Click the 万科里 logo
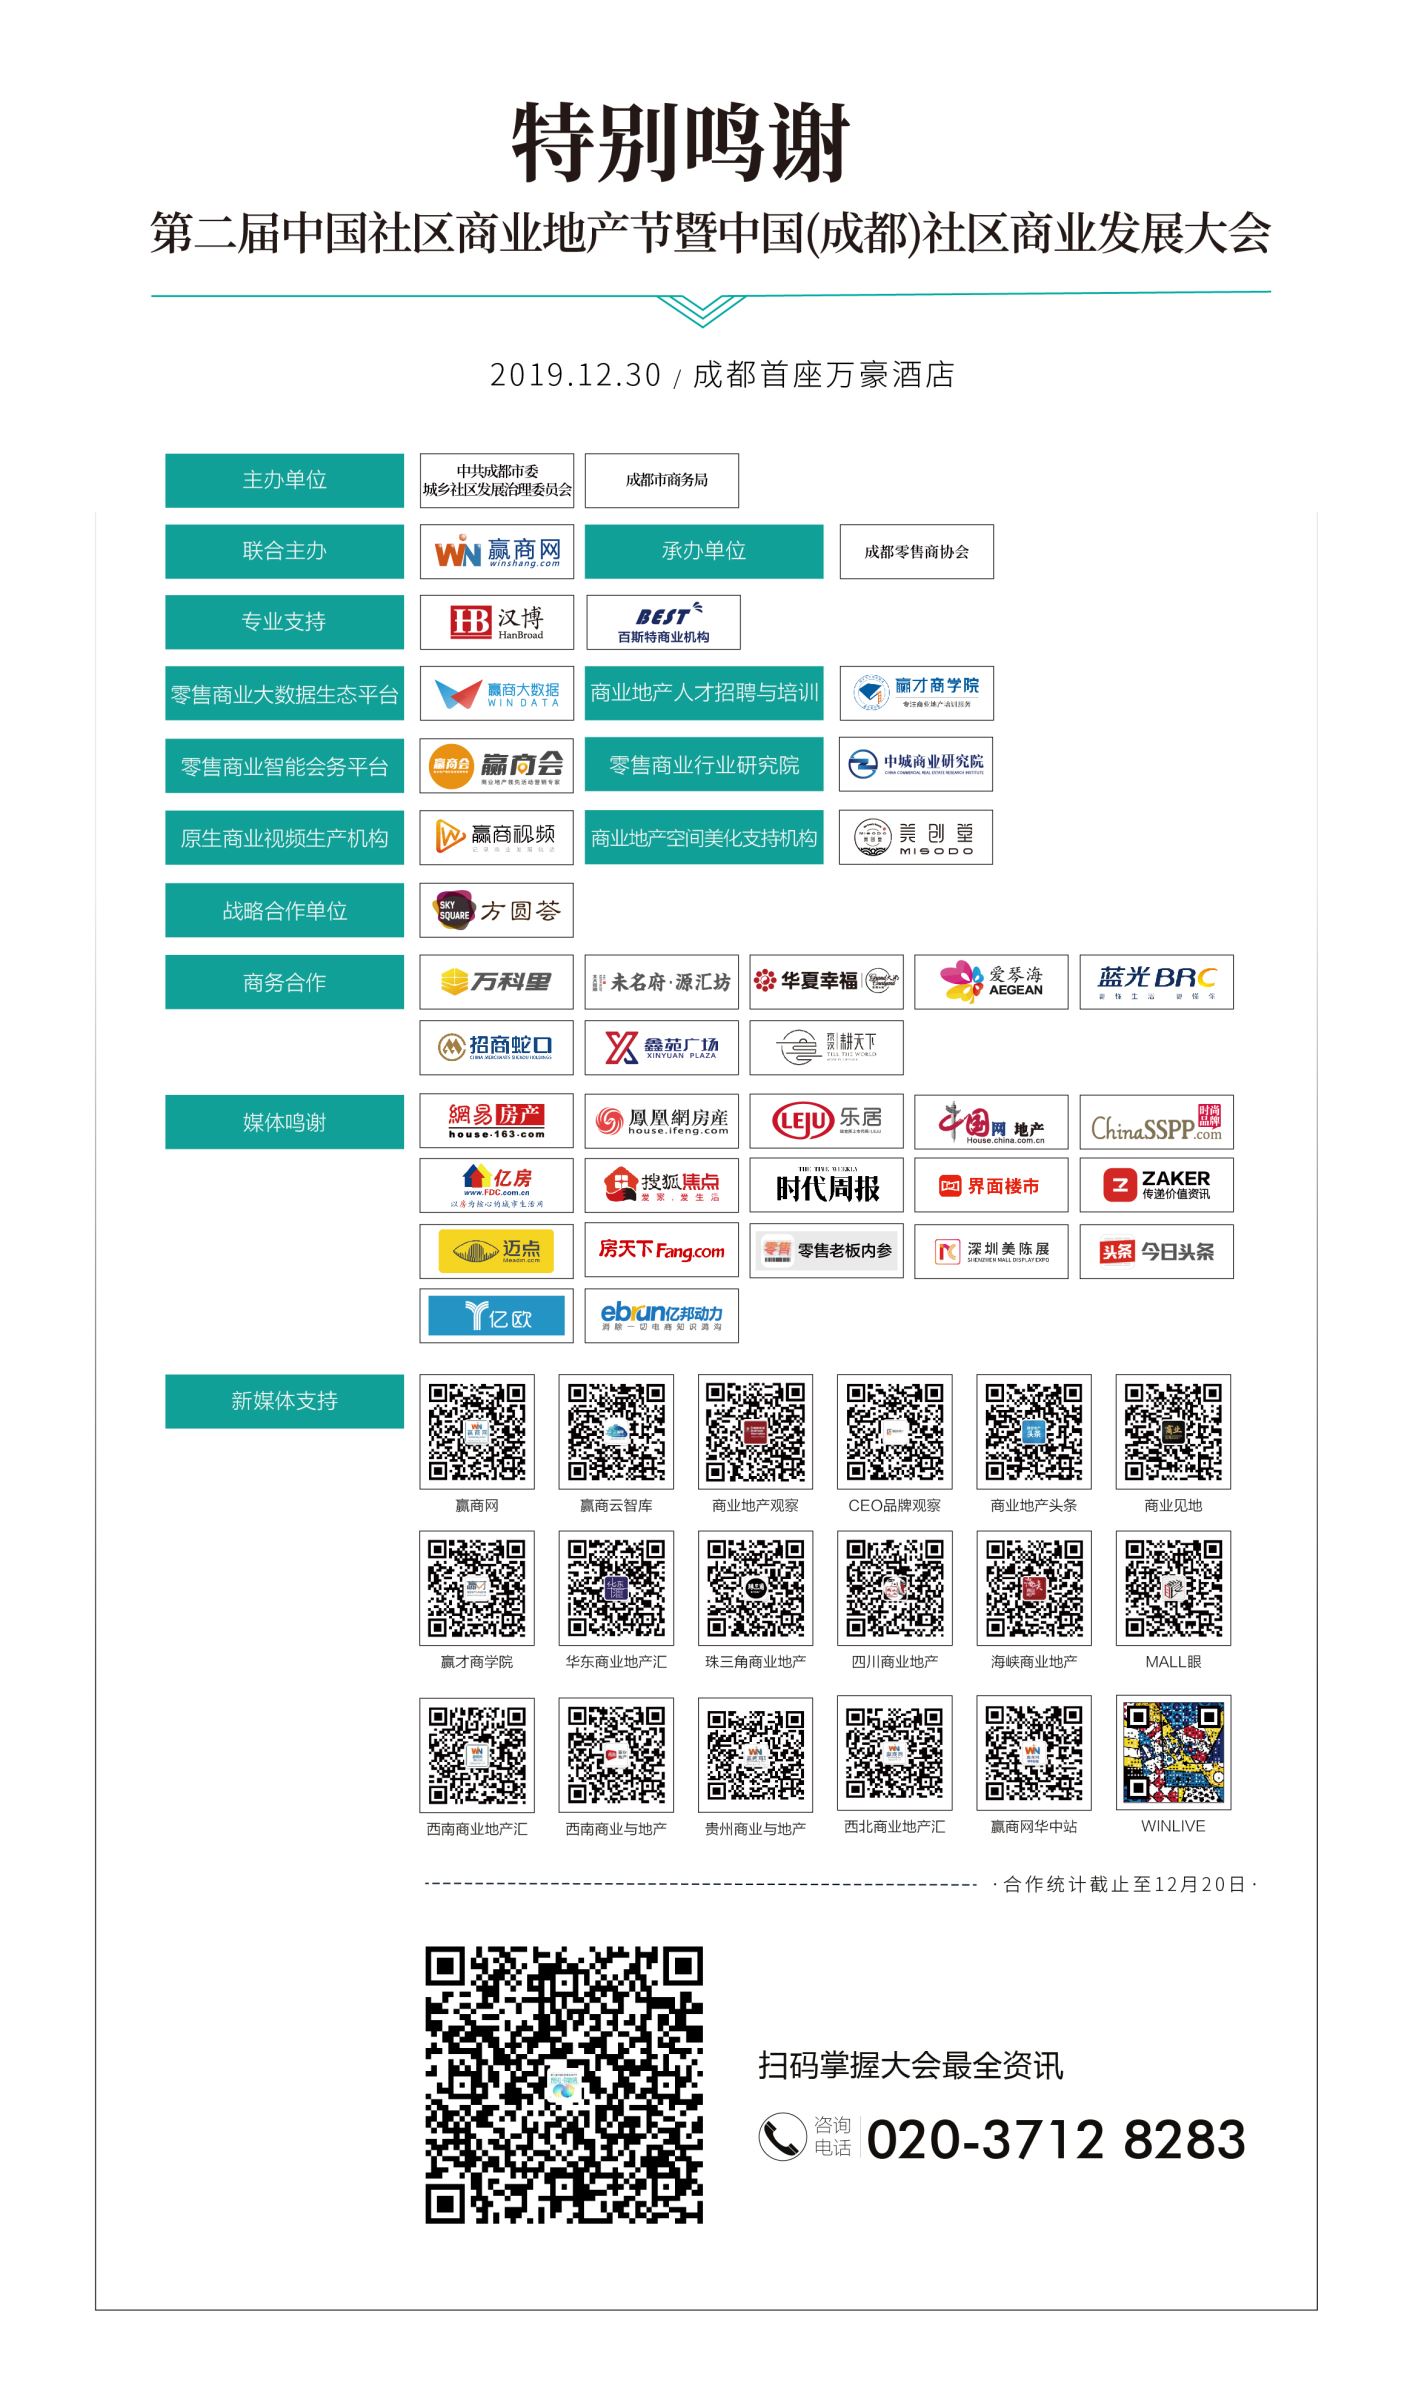1413x2400 pixels. (x=497, y=982)
